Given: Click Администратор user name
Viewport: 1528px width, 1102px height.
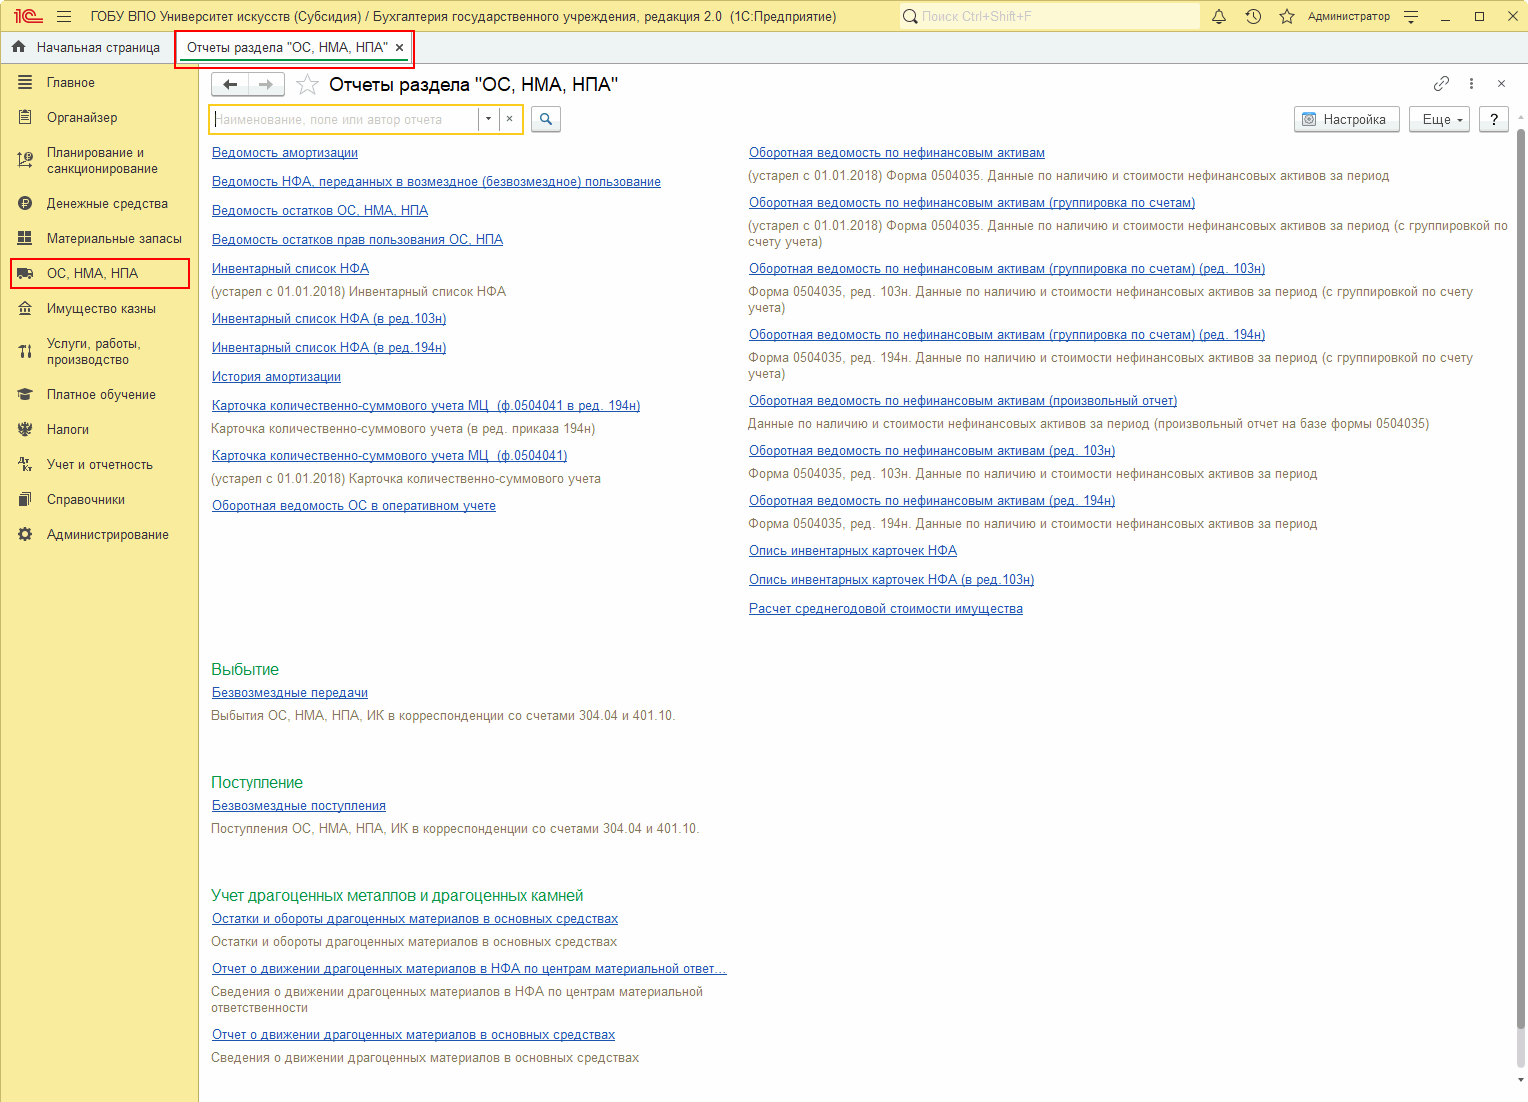Looking at the screenshot, I should [1349, 16].
